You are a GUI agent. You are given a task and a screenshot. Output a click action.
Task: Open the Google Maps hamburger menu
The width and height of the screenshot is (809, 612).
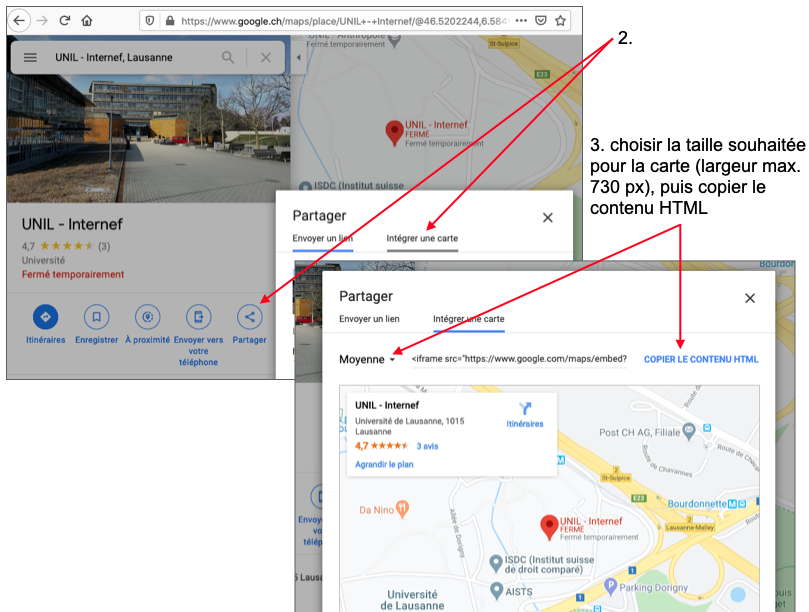(31, 58)
